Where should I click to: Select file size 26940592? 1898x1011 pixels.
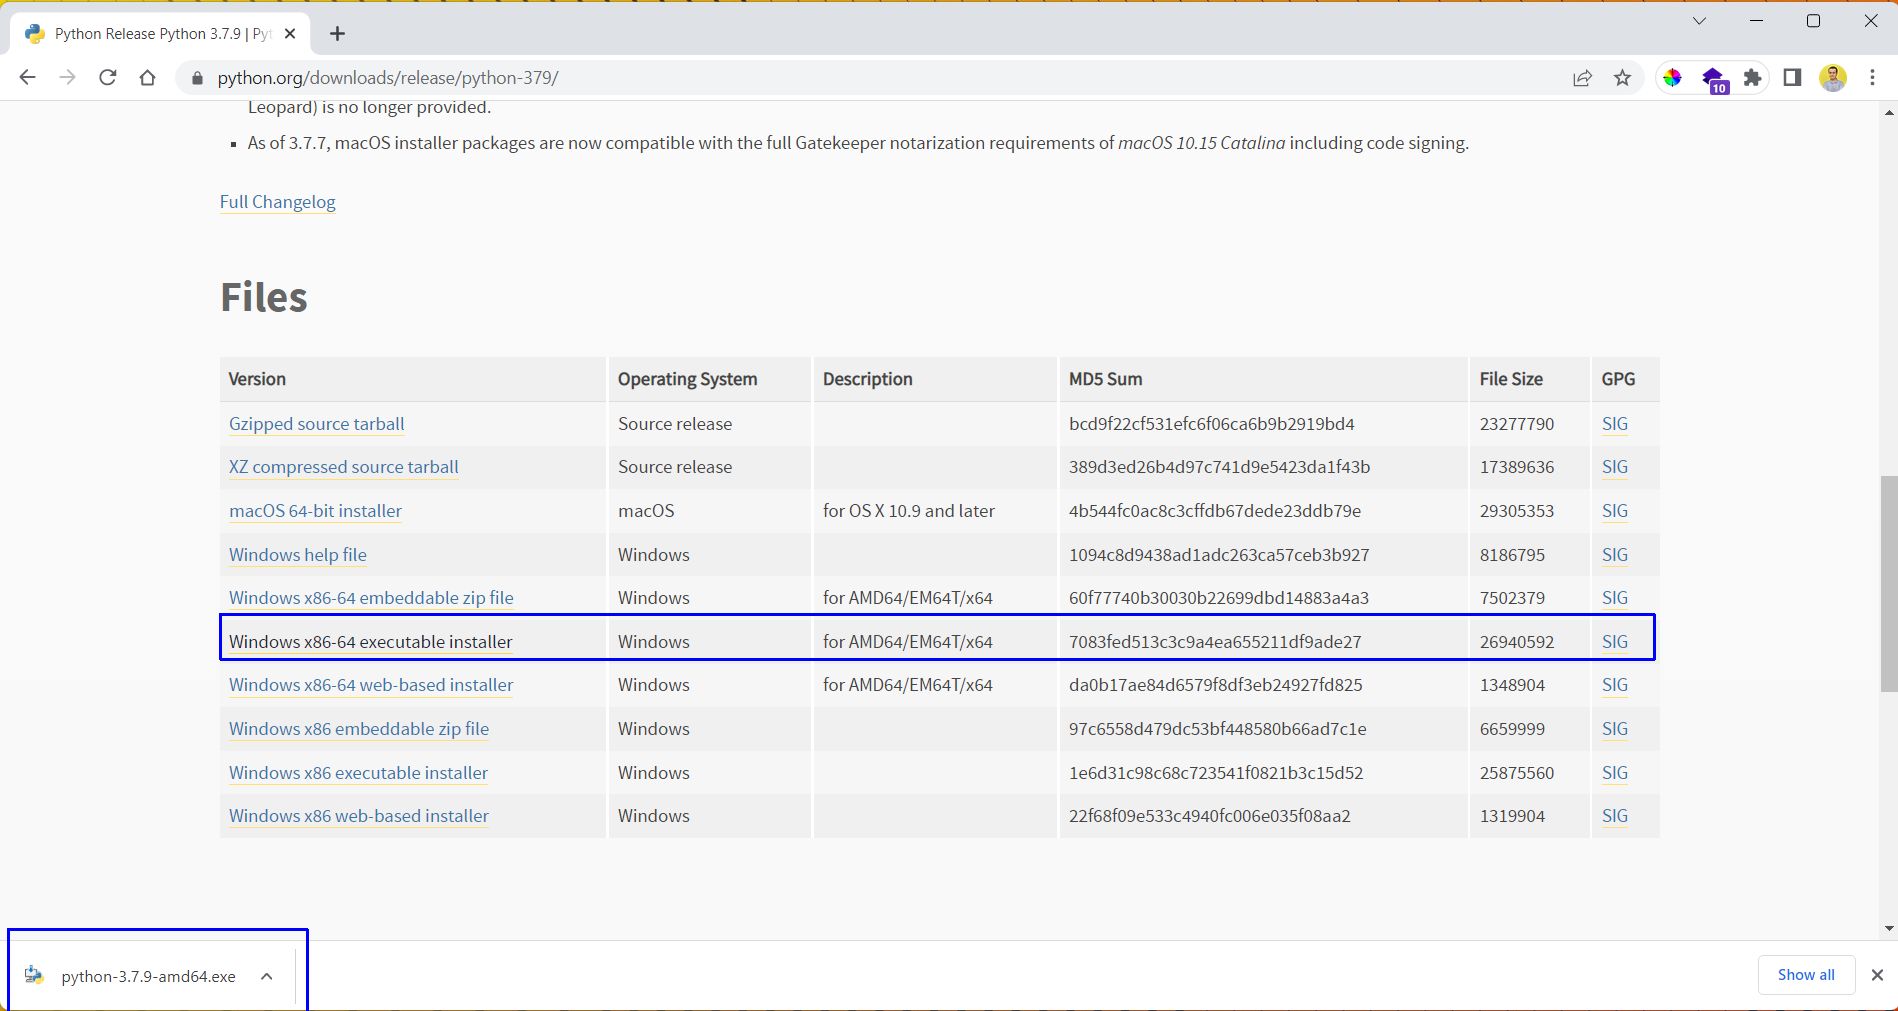click(1517, 642)
